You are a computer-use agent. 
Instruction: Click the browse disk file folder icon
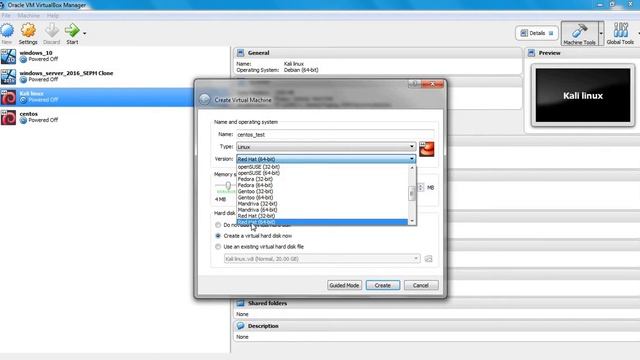[x=429, y=259]
